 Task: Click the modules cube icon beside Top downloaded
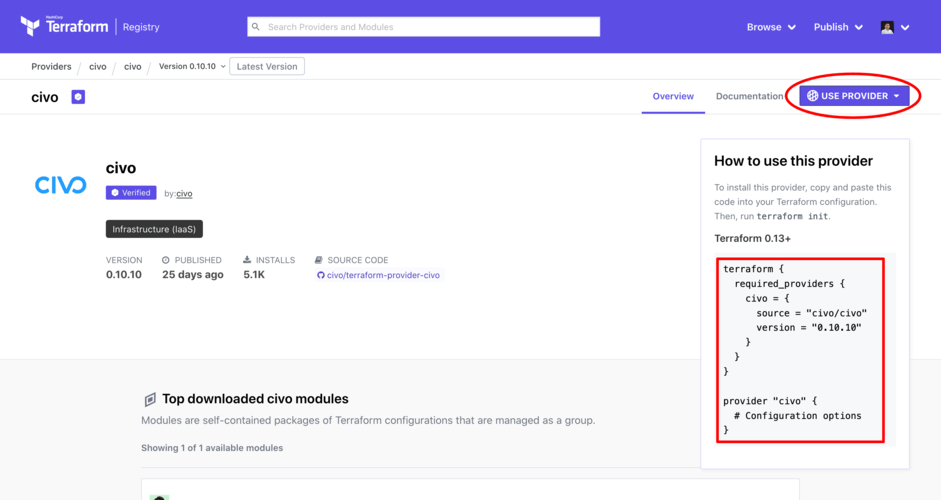pyautogui.click(x=150, y=399)
